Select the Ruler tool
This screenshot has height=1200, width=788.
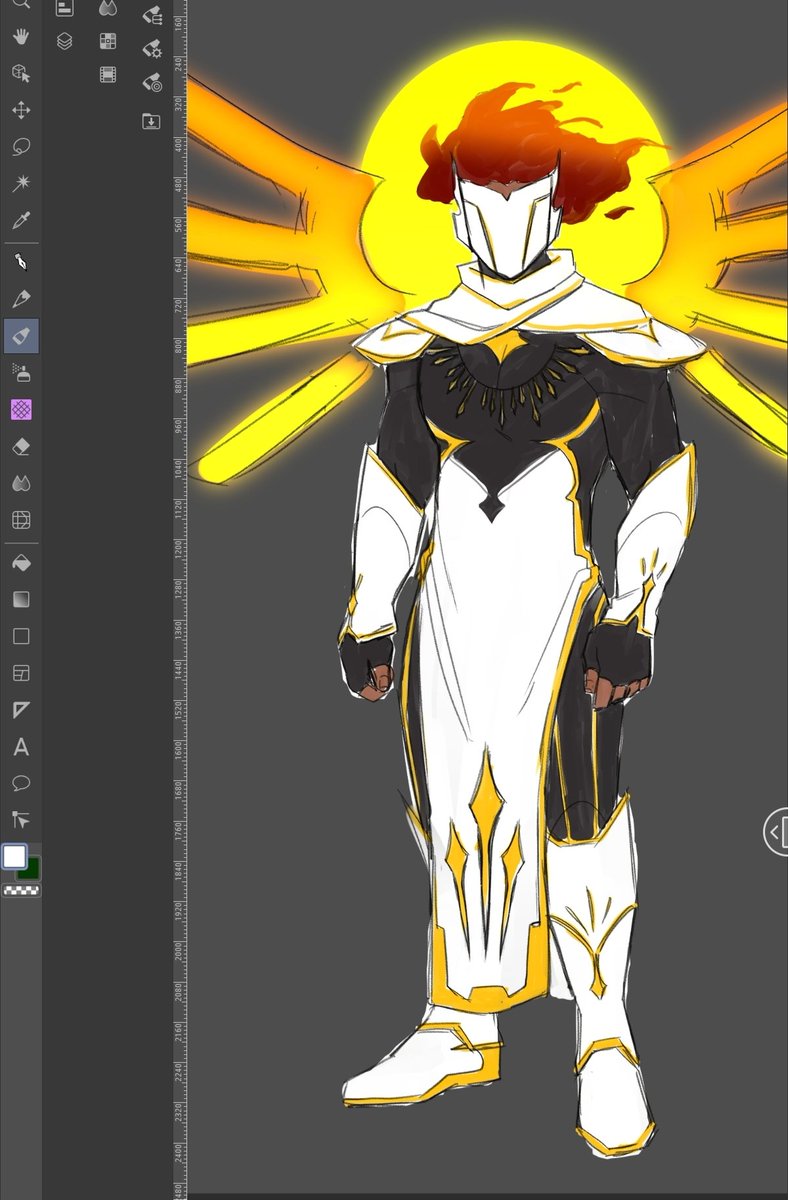click(21, 710)
